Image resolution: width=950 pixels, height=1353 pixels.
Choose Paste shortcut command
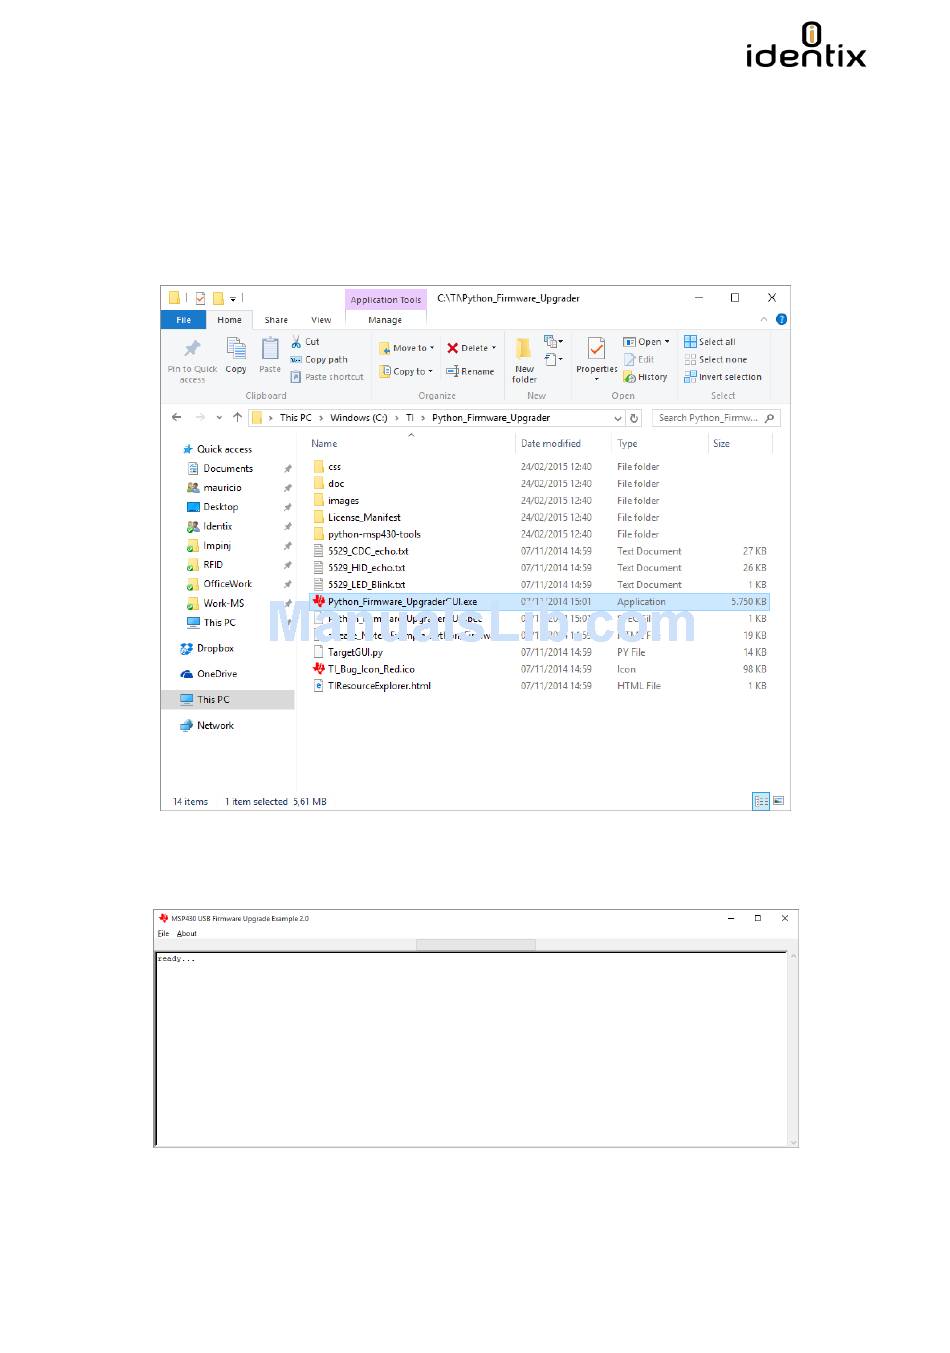pyautogui.click(x=327, y=377)
